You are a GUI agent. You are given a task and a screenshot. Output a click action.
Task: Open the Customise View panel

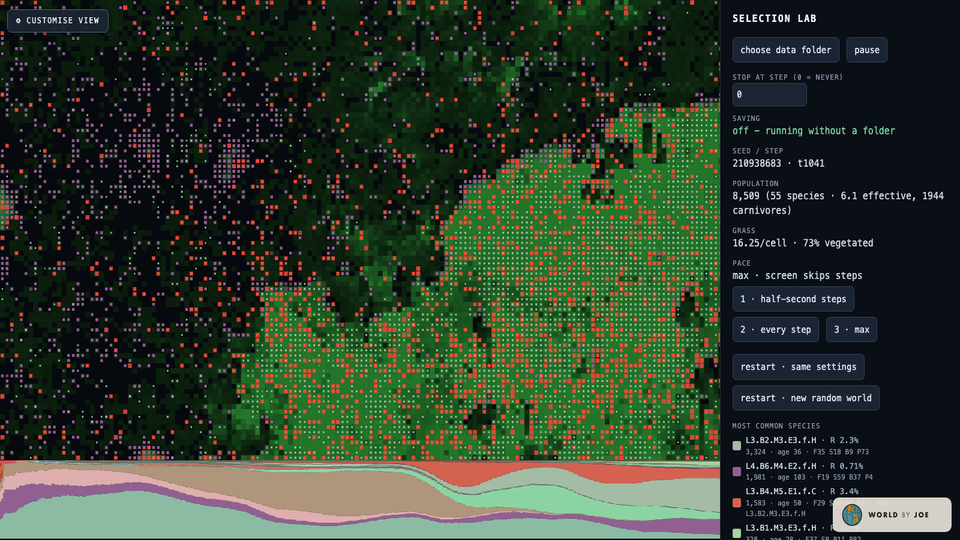click(58, 21)
